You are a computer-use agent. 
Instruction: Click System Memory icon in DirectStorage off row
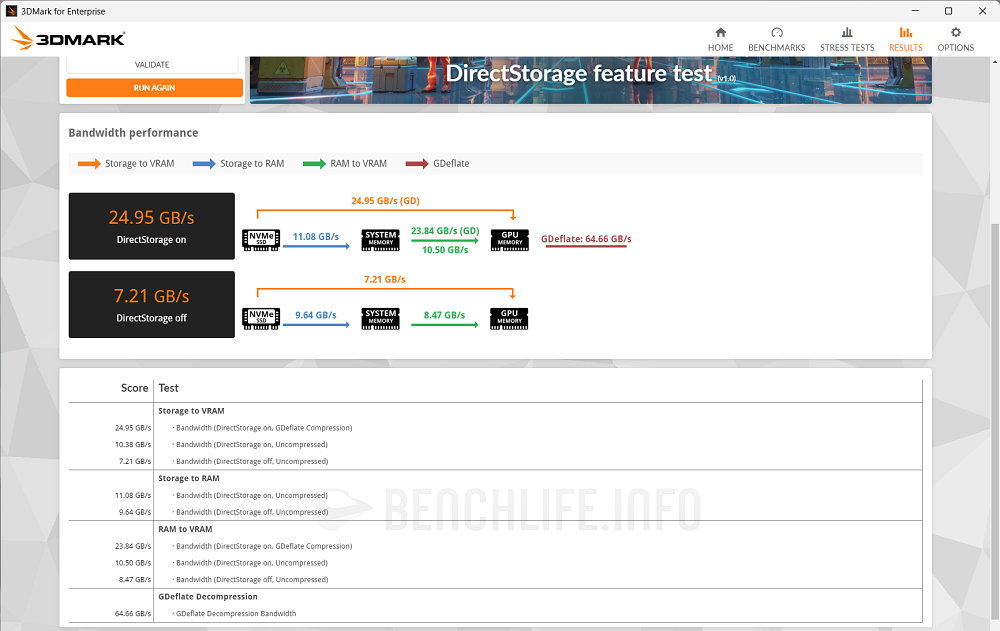coord(380,318)
